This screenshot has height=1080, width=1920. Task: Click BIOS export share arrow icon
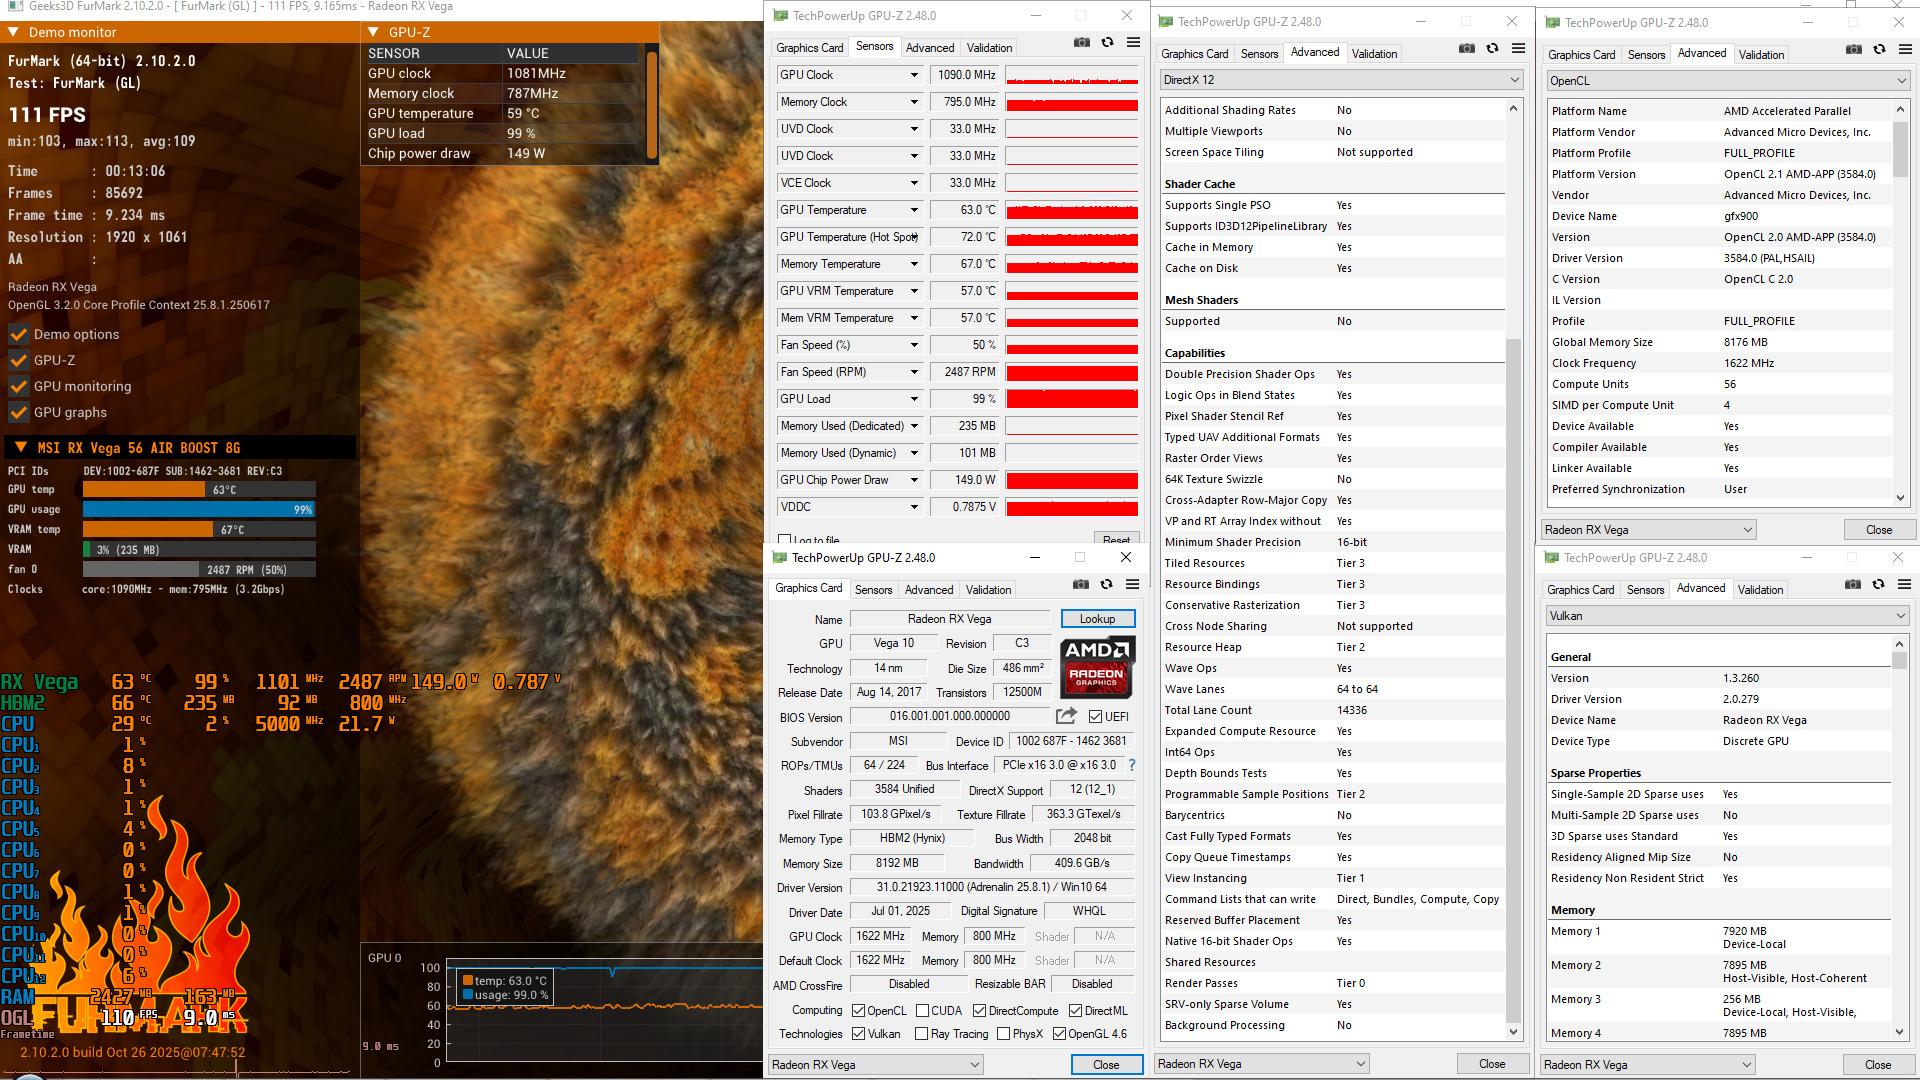click(1066, 716)
